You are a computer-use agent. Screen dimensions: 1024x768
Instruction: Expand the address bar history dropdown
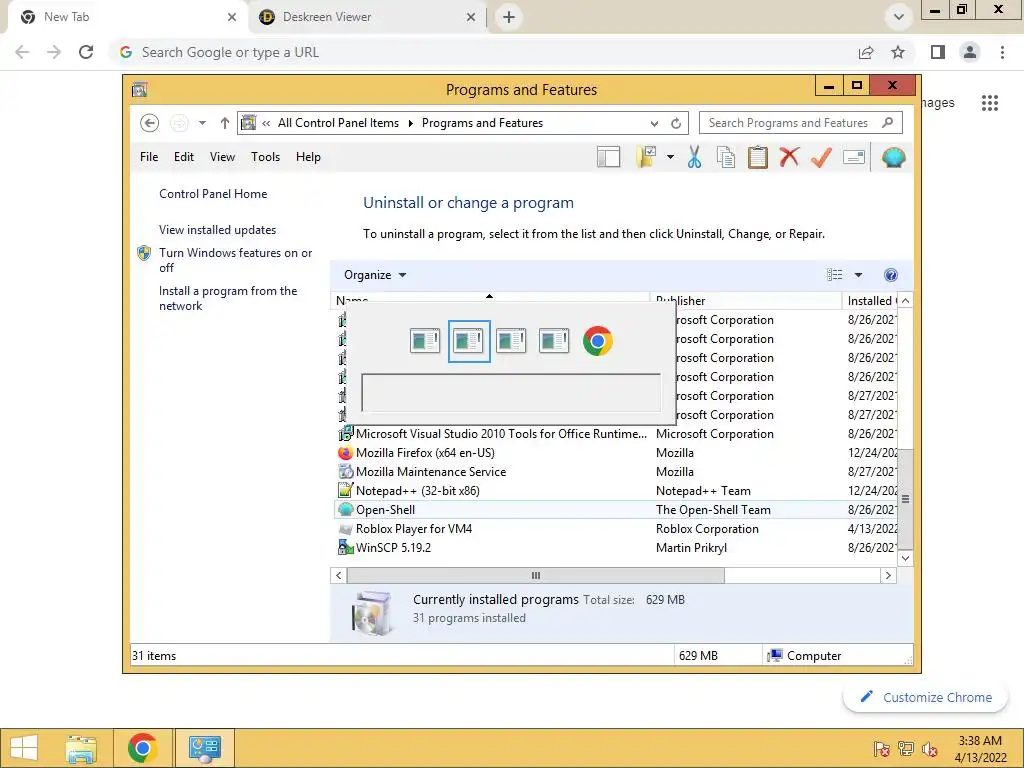coord(654,123)
